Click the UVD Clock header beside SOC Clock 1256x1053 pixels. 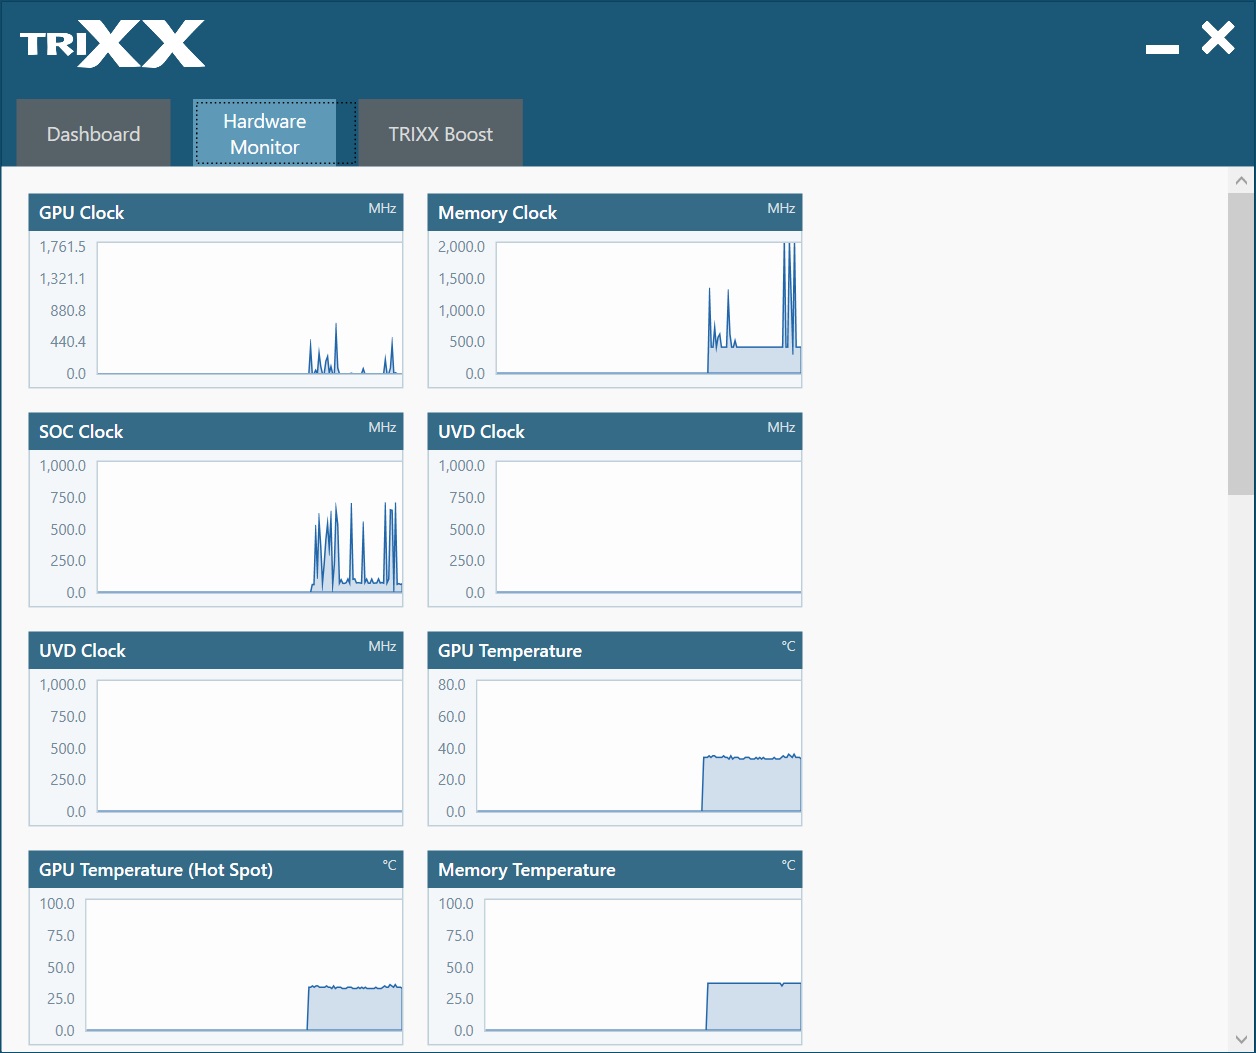point(615,431)
